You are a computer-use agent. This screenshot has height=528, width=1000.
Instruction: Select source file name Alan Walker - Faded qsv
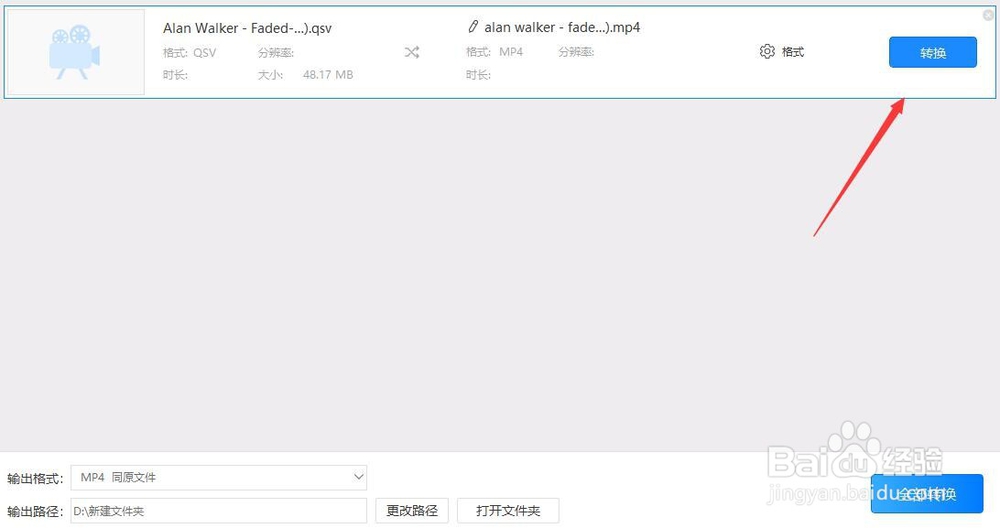pos(247,28)
